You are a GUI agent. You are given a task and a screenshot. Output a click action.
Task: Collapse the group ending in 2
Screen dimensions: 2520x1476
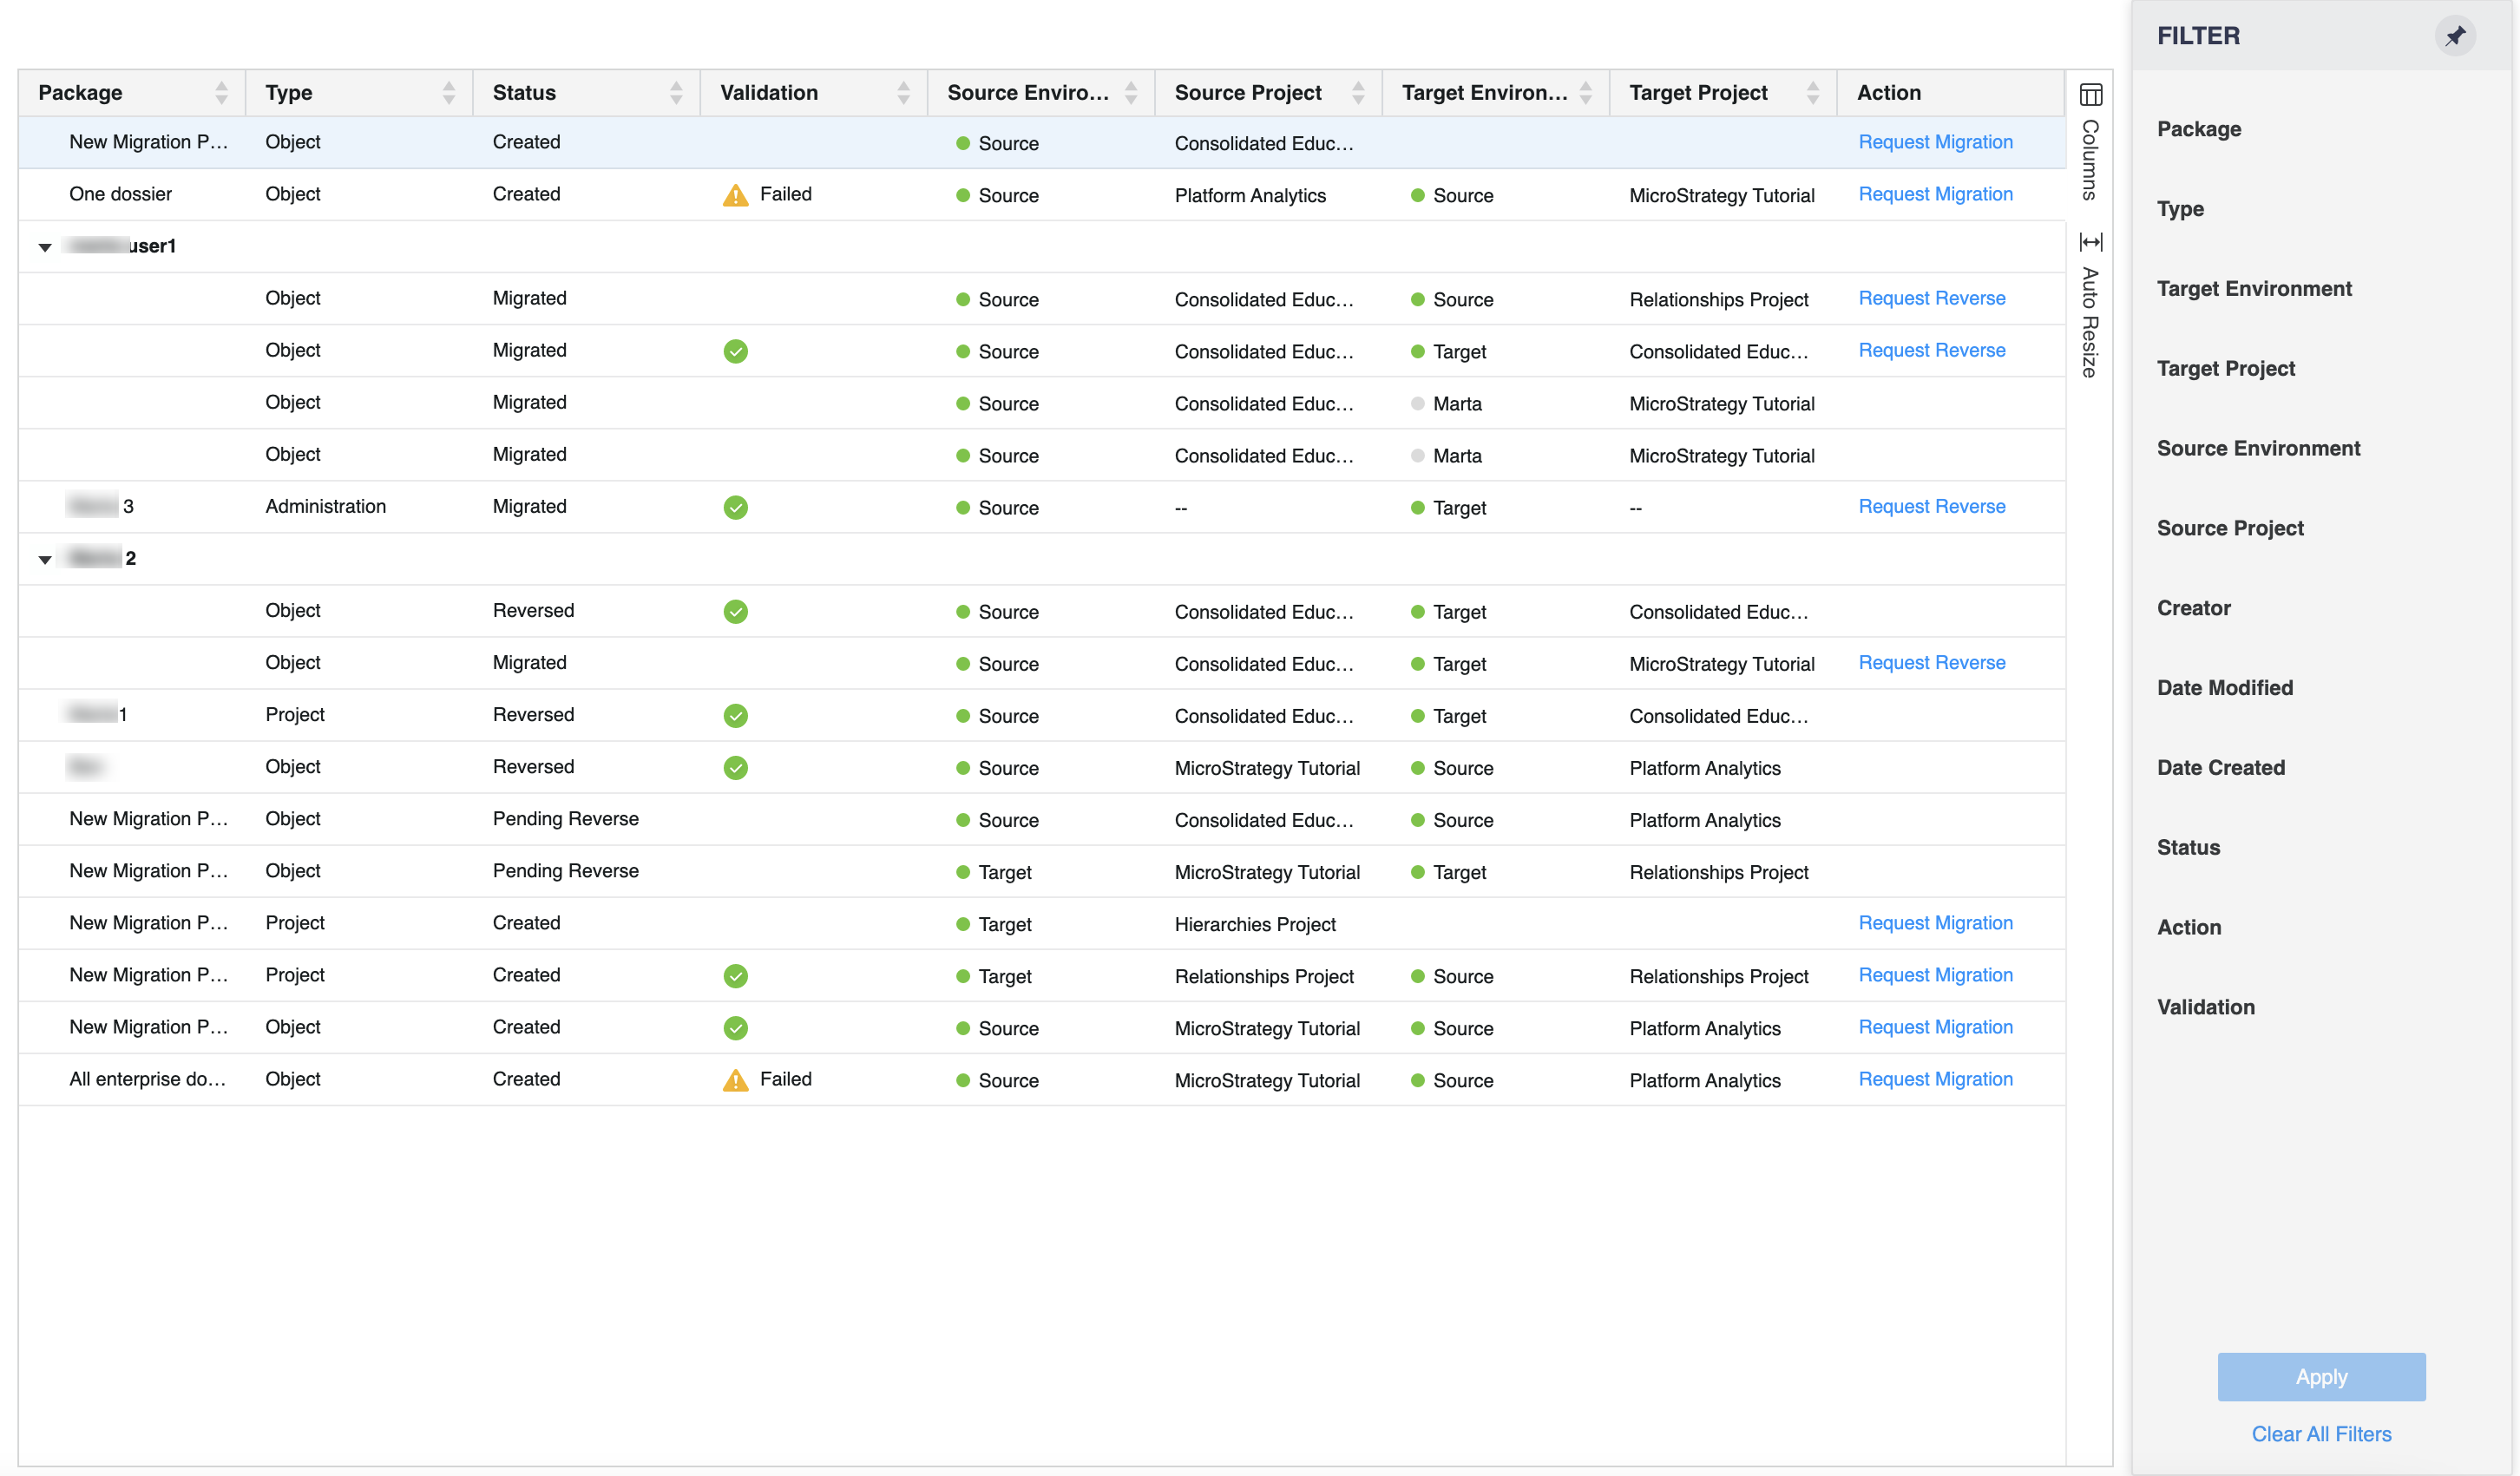45,559
